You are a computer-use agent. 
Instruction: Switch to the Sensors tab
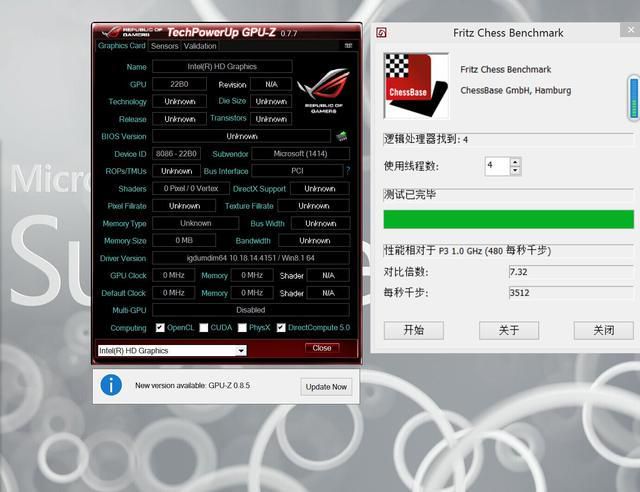click(x=164, y=46)
